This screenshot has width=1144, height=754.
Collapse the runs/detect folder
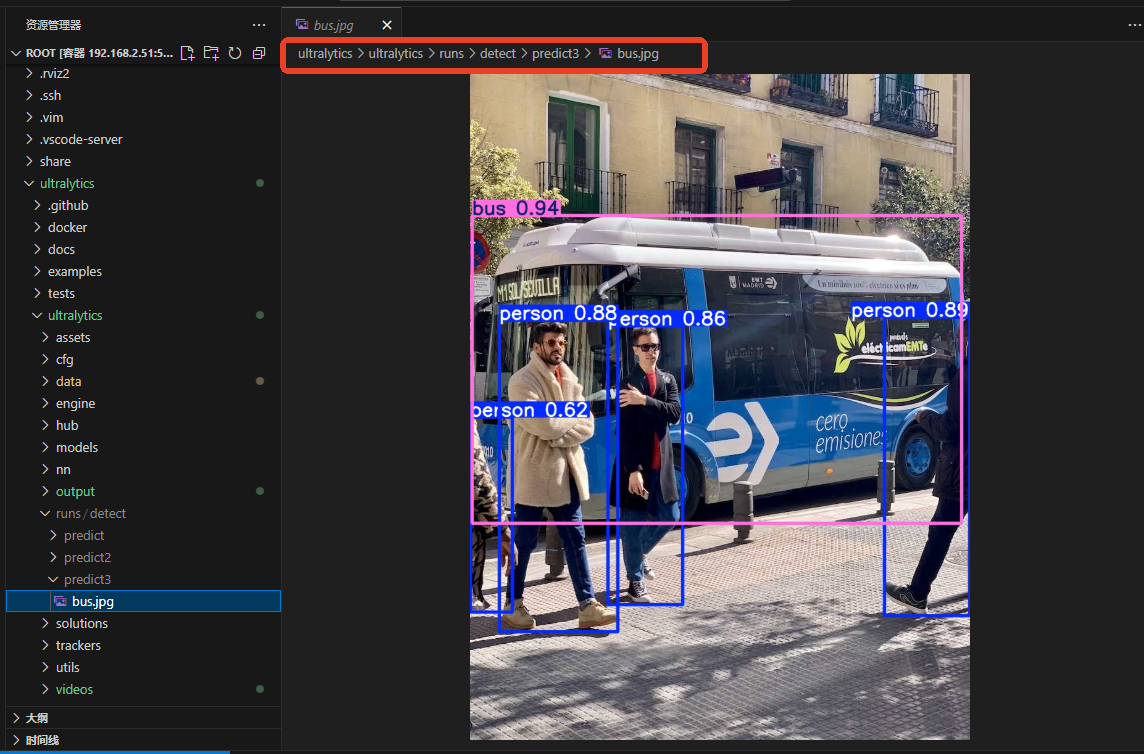143,513
